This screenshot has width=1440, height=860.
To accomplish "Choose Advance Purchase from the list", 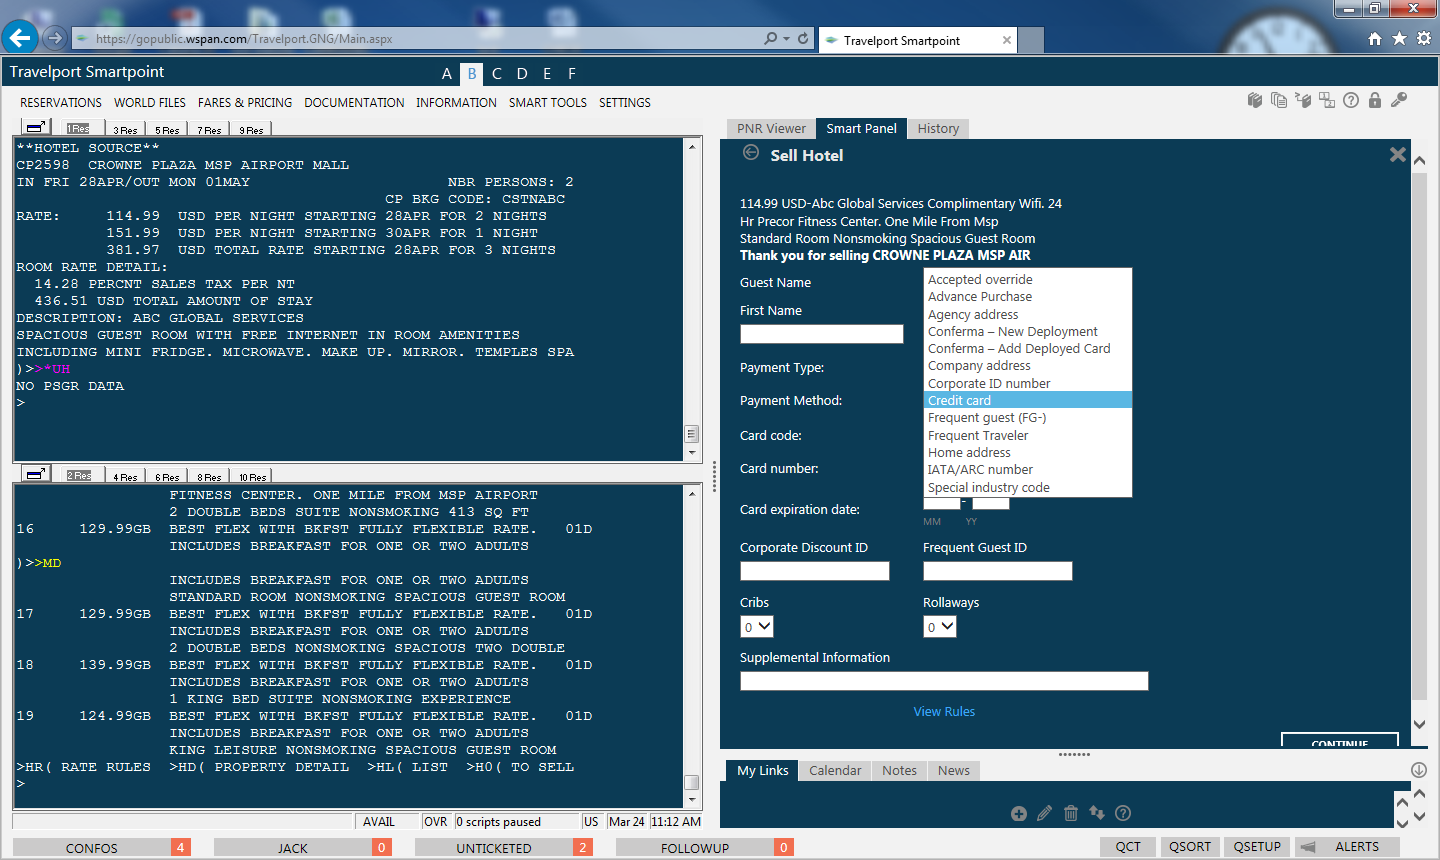I will click(1028, 297).
